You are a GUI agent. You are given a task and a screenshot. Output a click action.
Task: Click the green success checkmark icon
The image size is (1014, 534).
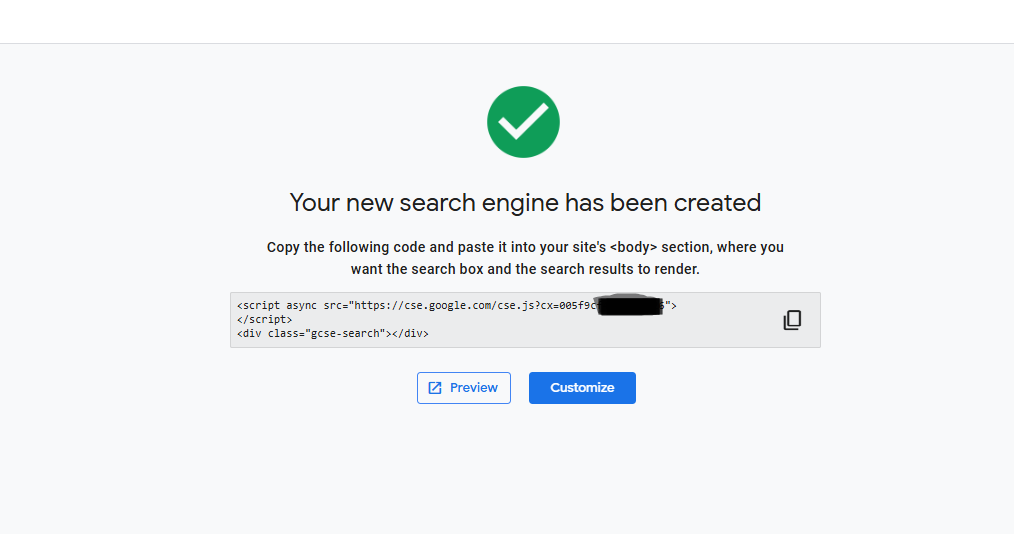tap(523, 122)
